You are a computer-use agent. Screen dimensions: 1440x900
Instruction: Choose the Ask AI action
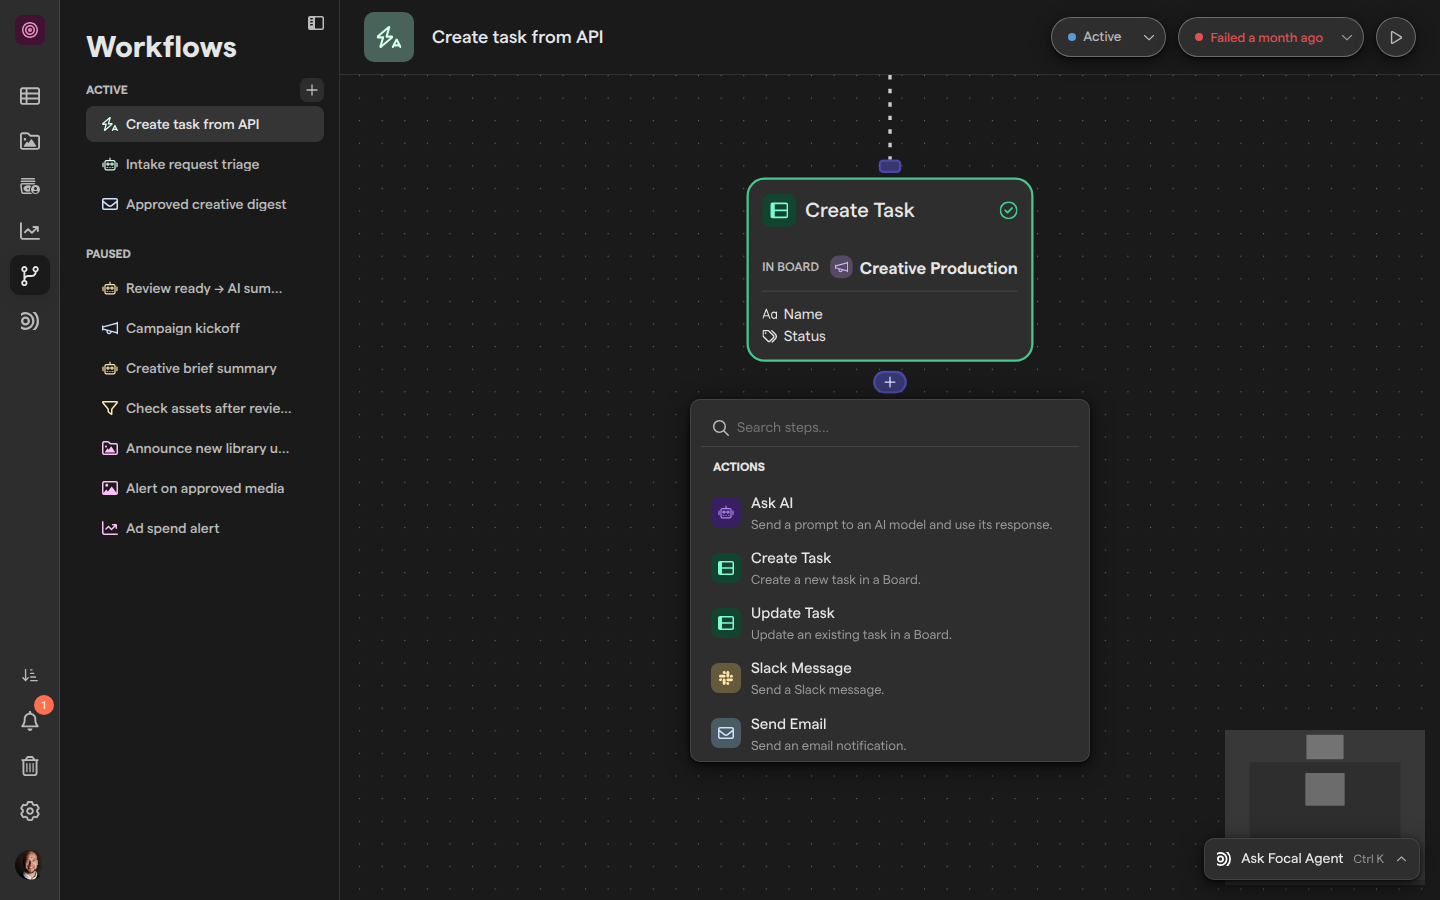(x=890, y=513)
